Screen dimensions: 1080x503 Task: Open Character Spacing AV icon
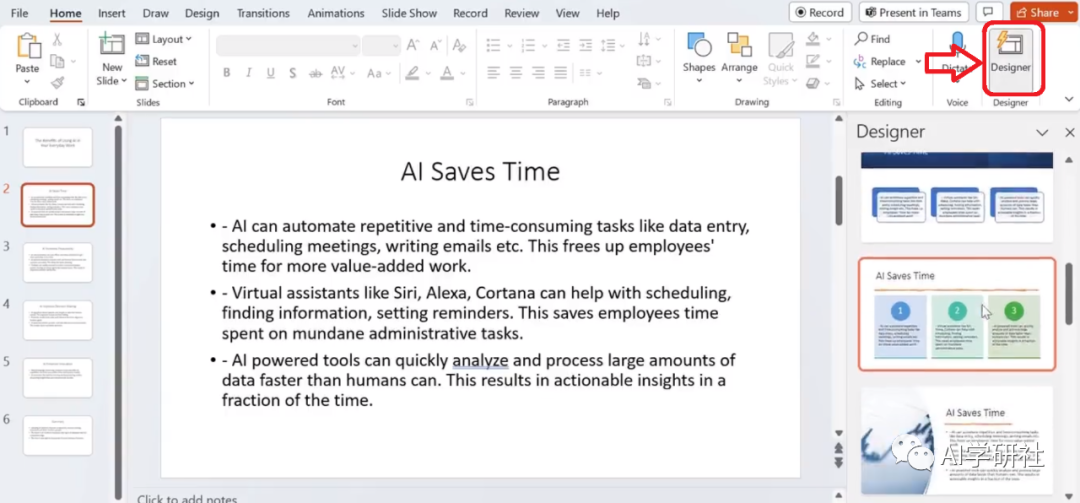[x=338, y=72]
